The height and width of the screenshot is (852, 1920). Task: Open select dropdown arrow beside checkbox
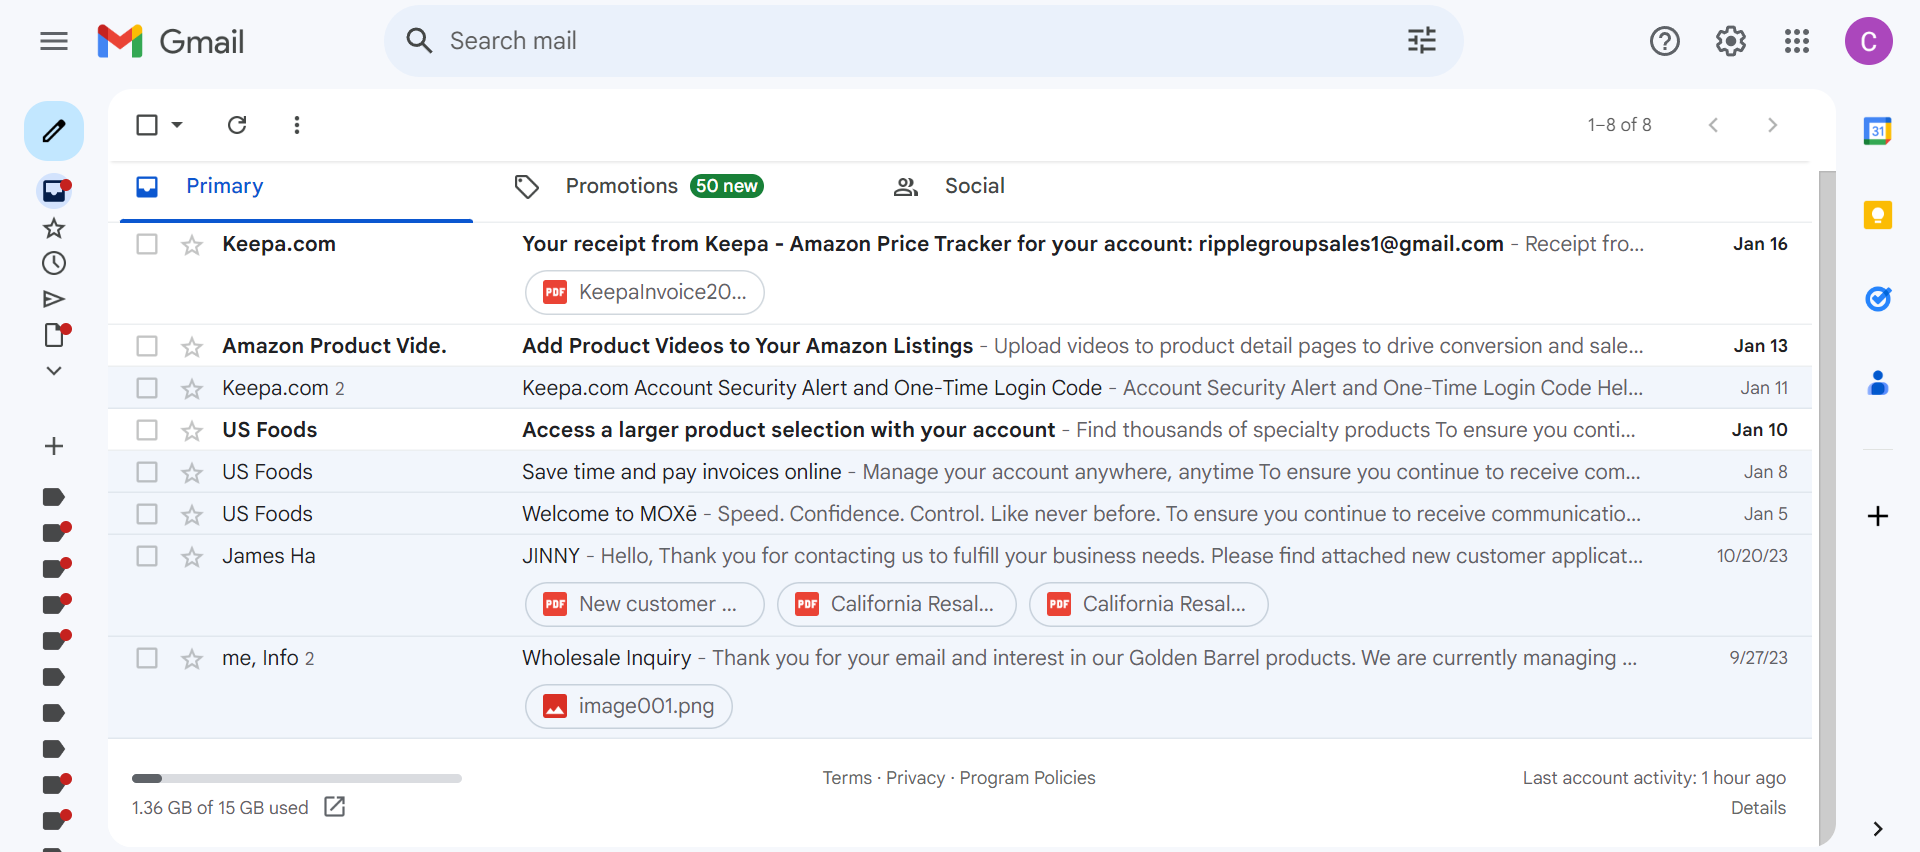click(x=177, y=125)
